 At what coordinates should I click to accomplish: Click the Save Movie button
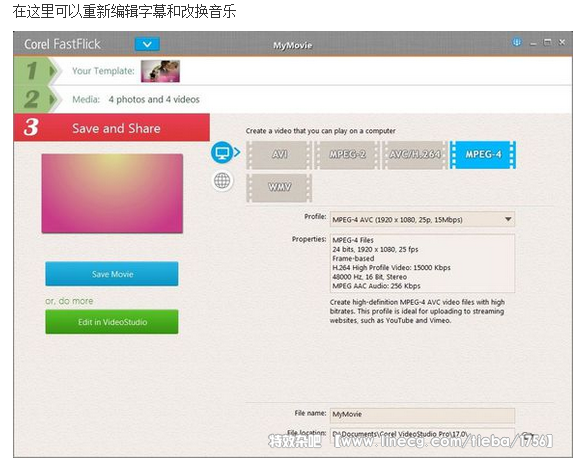[112, 274]
